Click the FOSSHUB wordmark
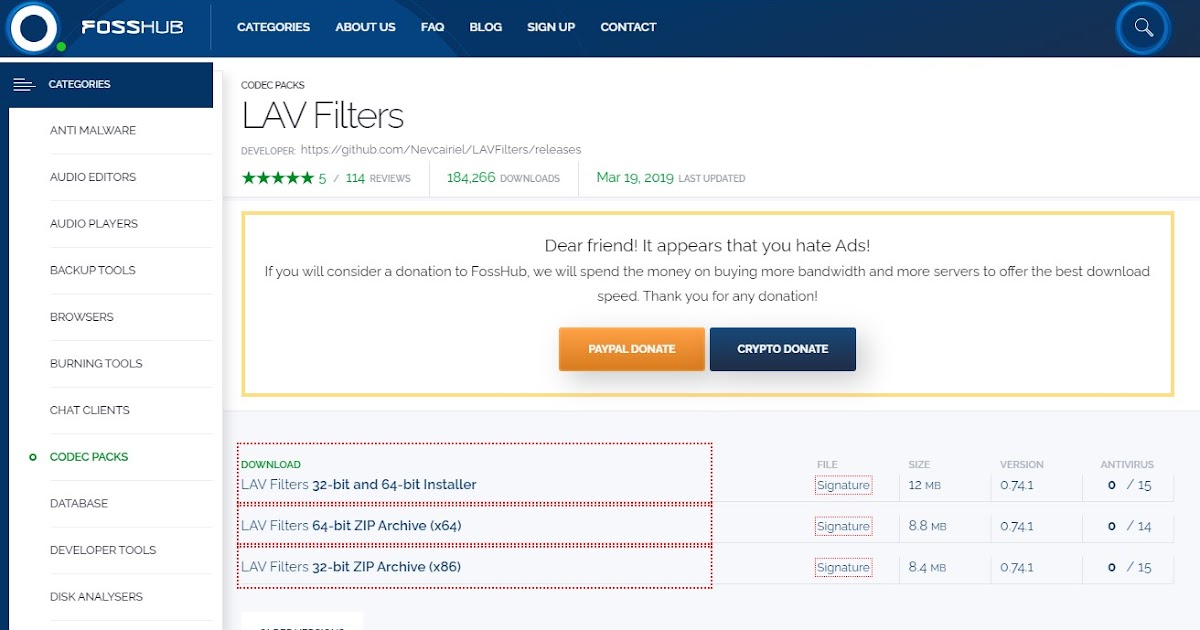Screen dimensions: 1200x630 tap(132, 27)
